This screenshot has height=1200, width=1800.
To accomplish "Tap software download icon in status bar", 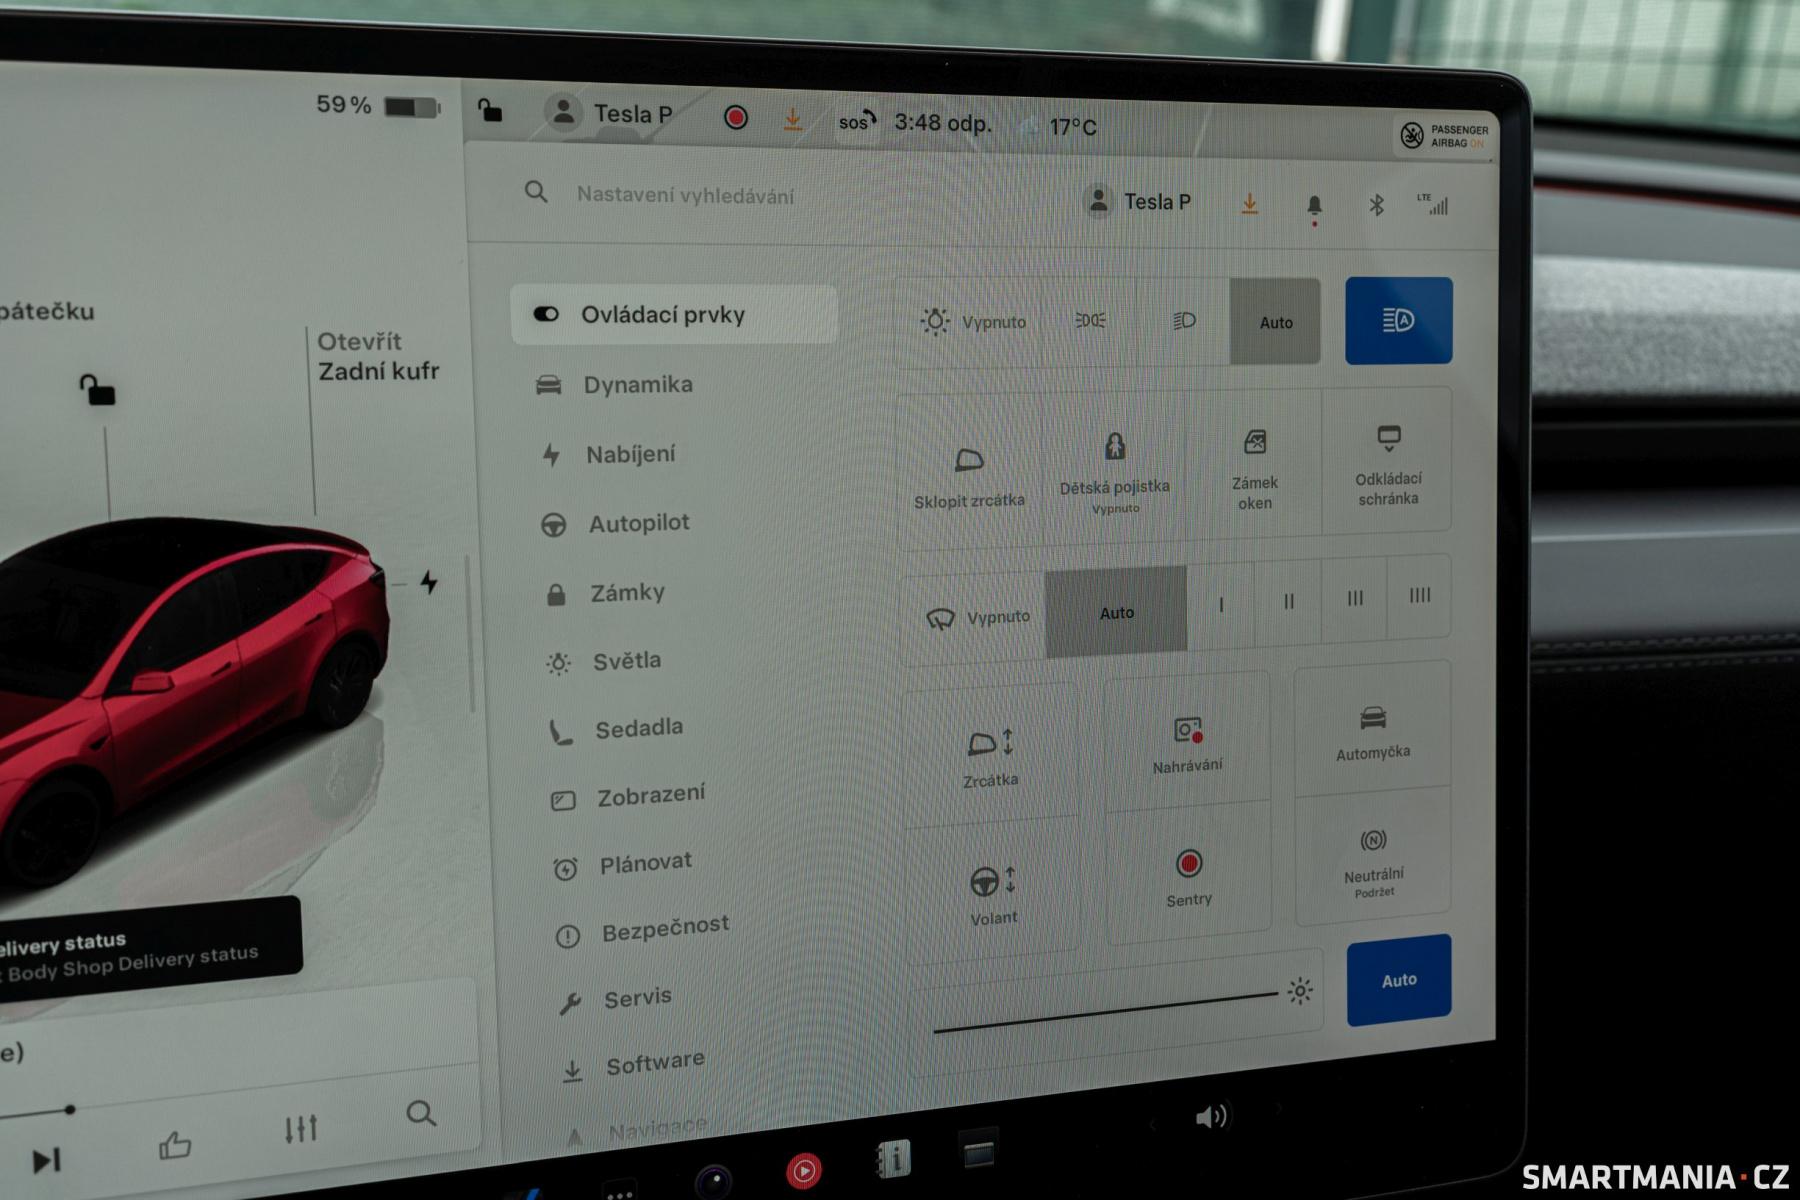I will click(x=792, y=120).
